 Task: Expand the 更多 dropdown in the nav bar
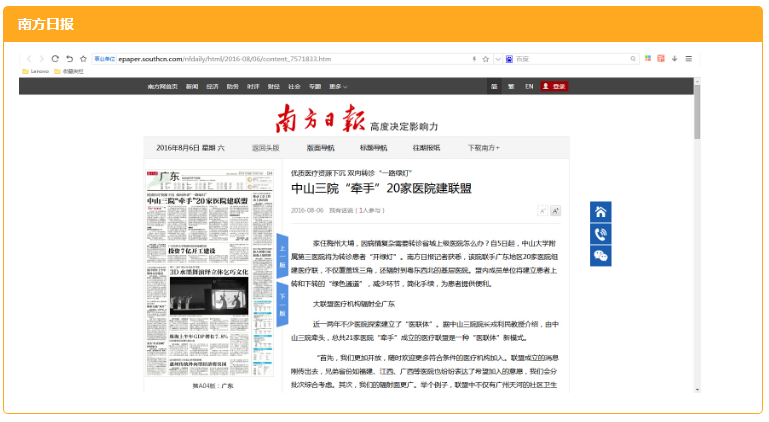338,86
